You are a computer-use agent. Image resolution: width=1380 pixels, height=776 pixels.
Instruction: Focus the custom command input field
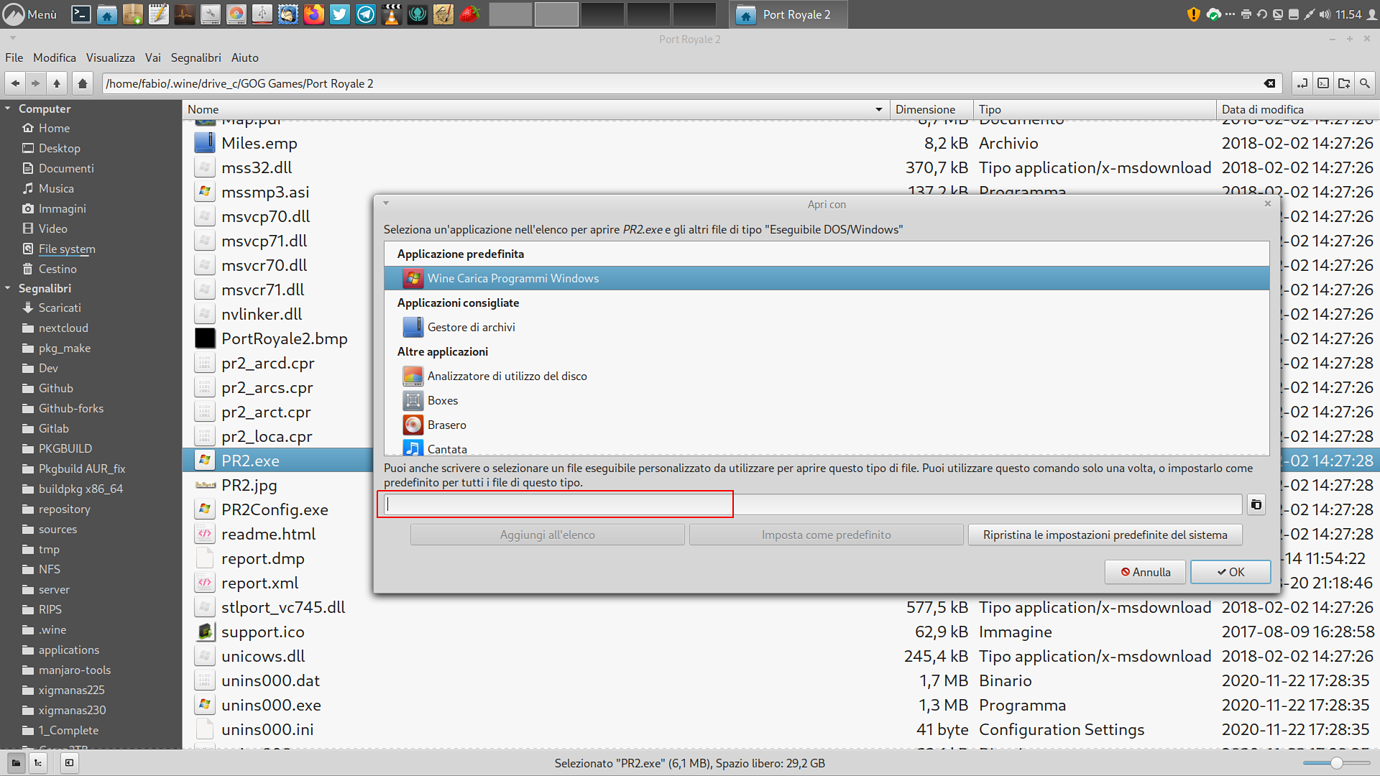812,505
